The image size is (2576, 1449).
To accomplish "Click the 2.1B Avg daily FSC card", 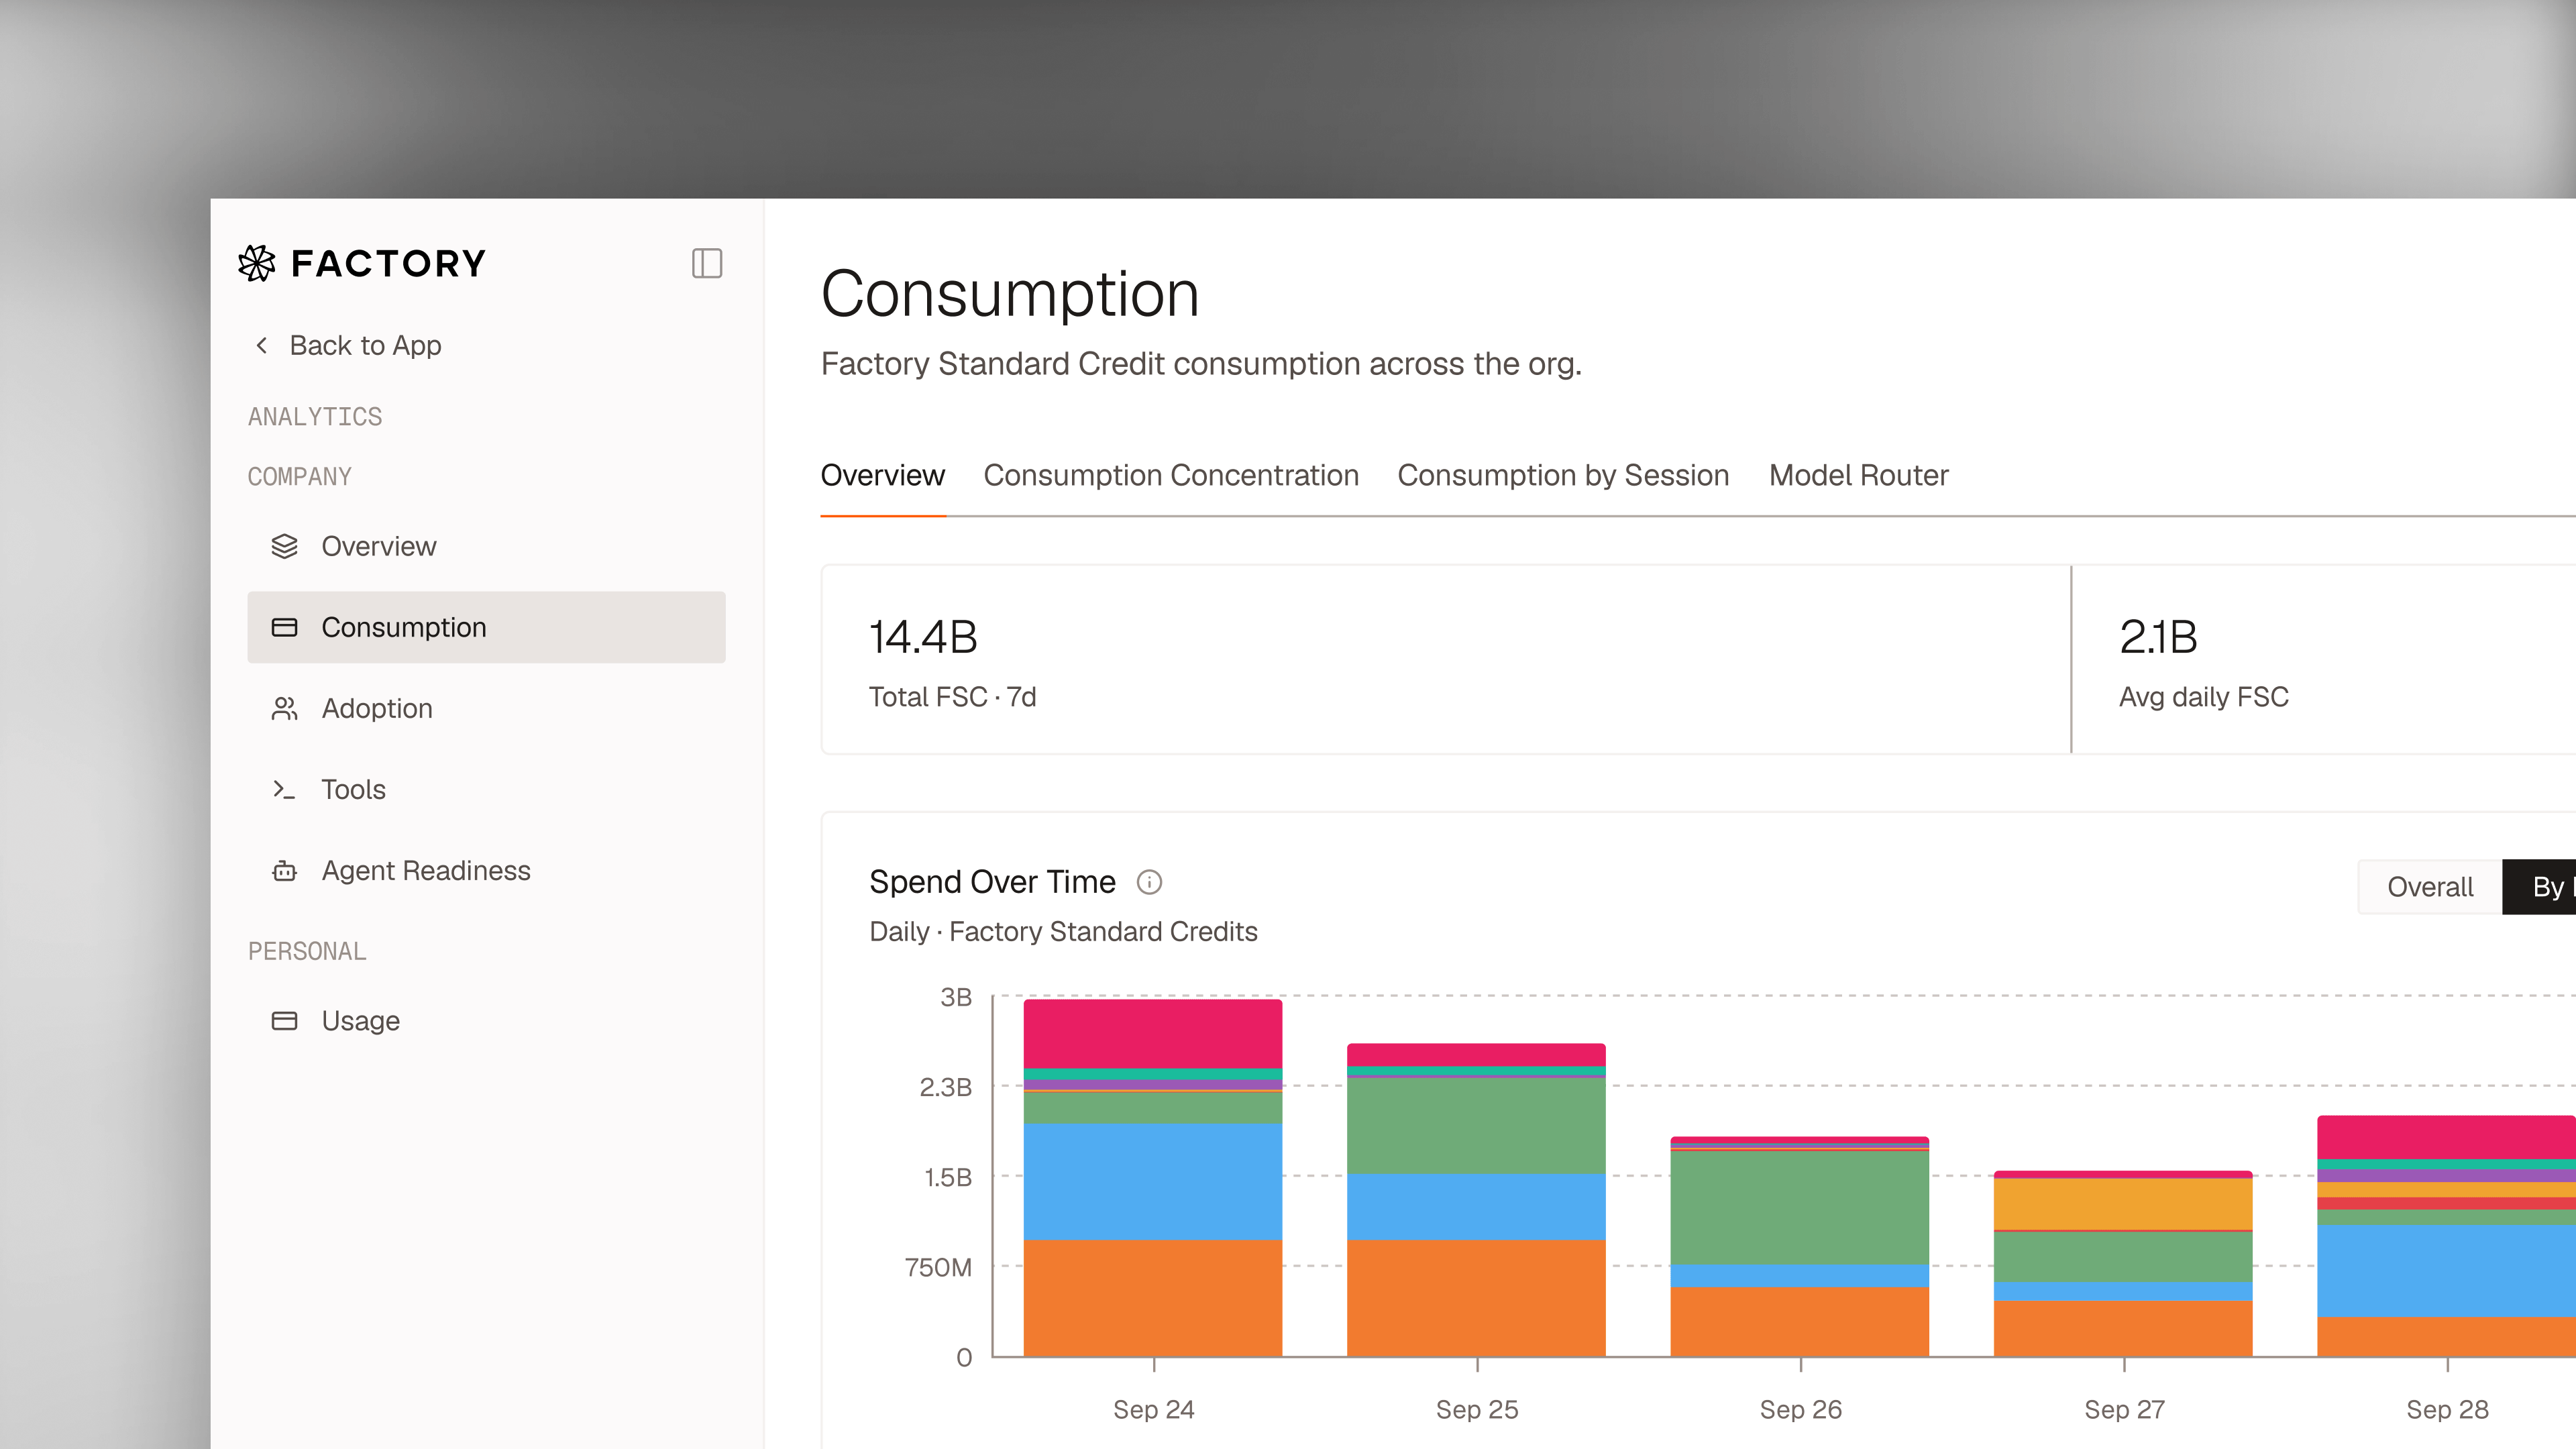I will coord(2324,659).
